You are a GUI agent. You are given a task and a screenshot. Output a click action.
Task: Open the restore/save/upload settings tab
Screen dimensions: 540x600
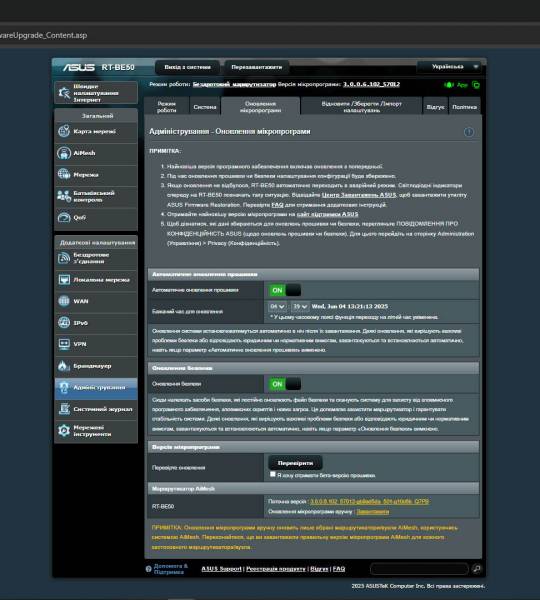pos(361,107)
